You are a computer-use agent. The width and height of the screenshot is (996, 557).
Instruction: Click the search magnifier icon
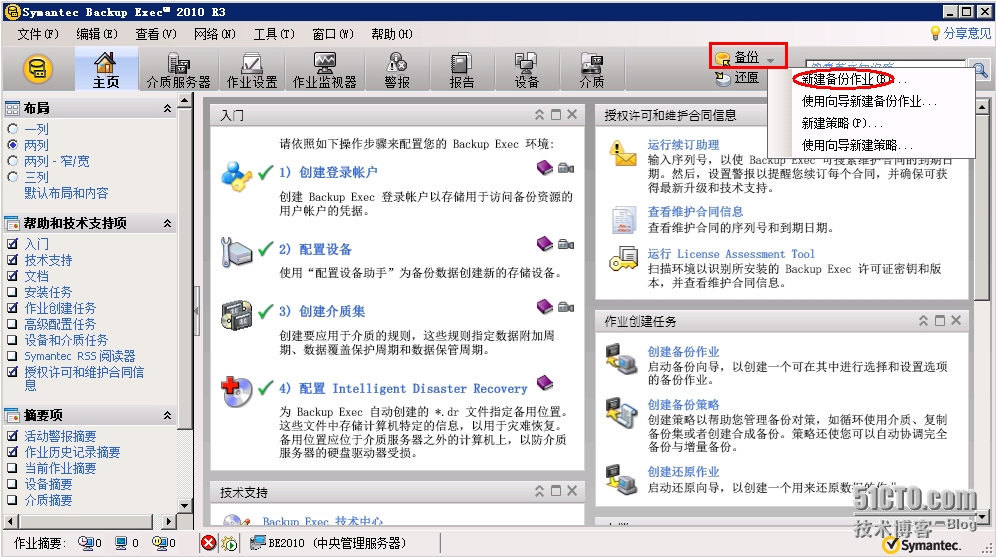point(980,70)
